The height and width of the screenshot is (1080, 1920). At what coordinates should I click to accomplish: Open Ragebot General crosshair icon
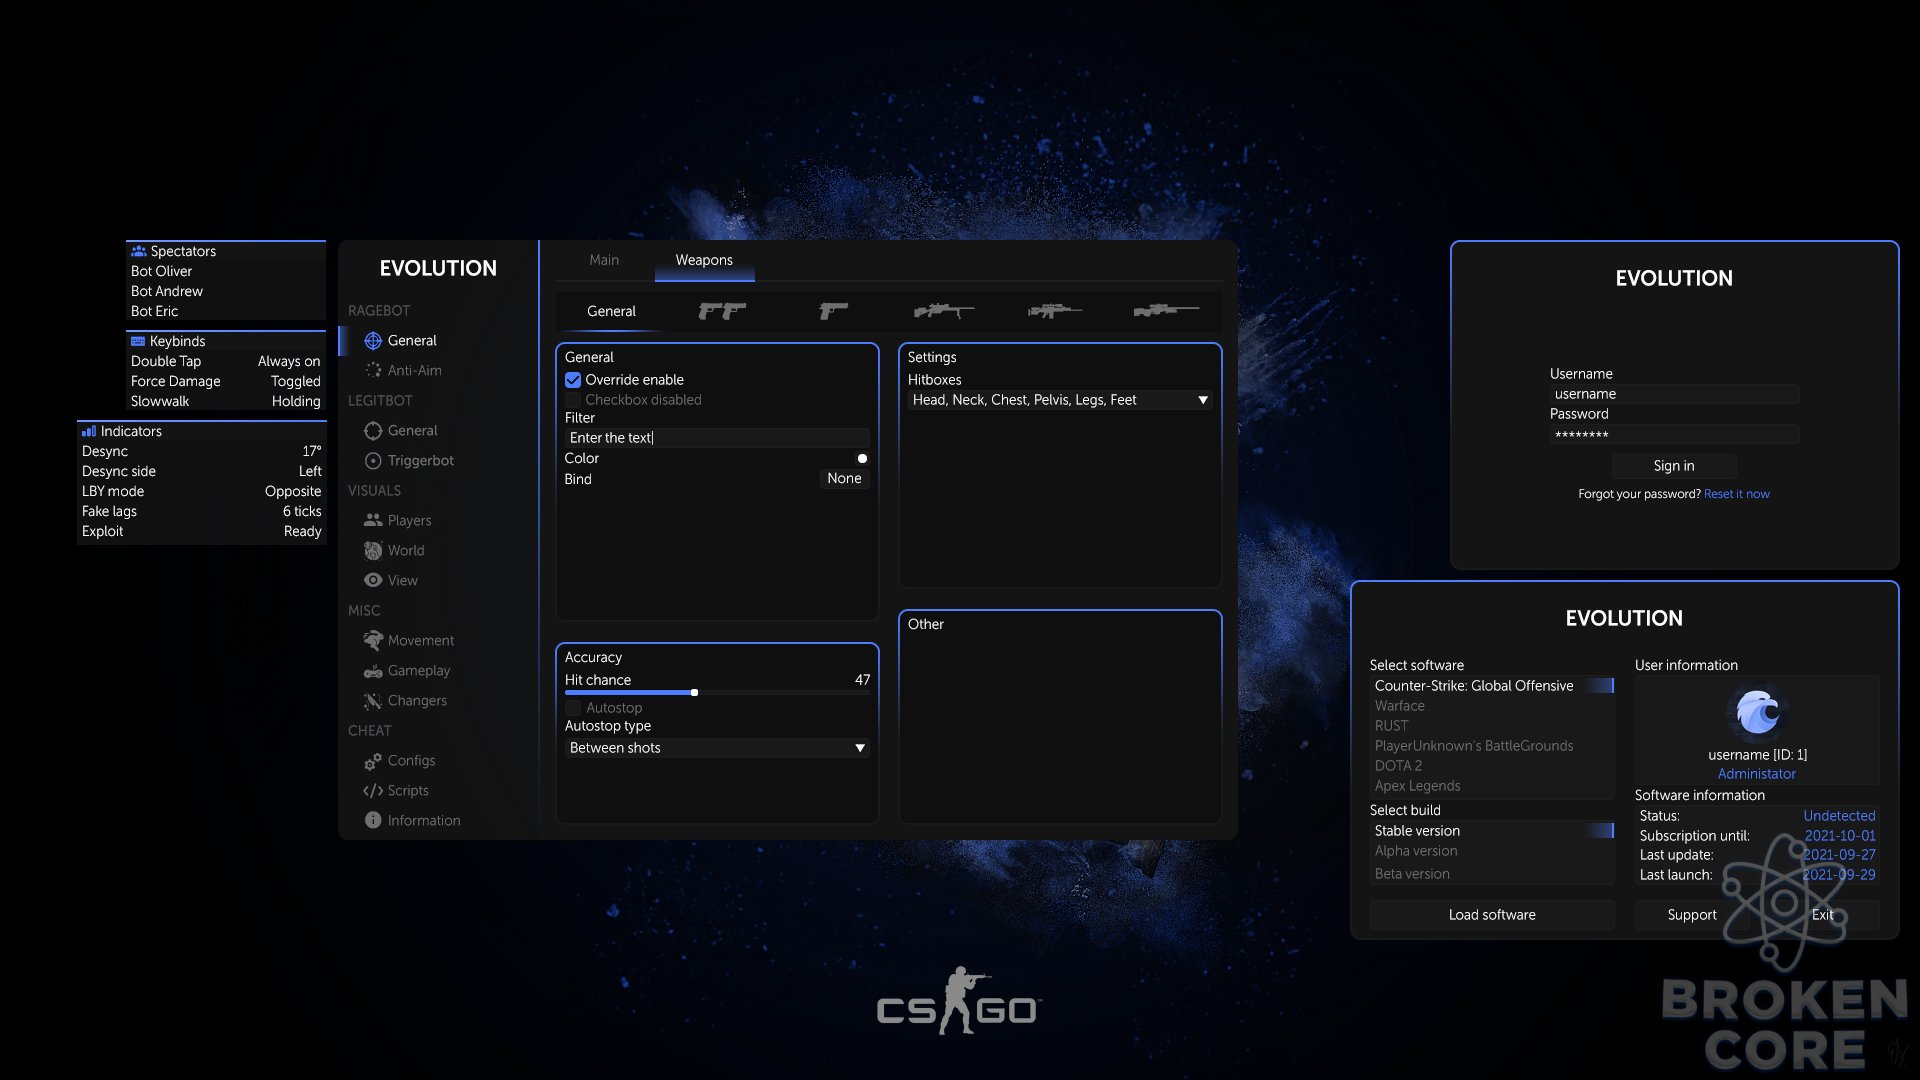(373, 341)
